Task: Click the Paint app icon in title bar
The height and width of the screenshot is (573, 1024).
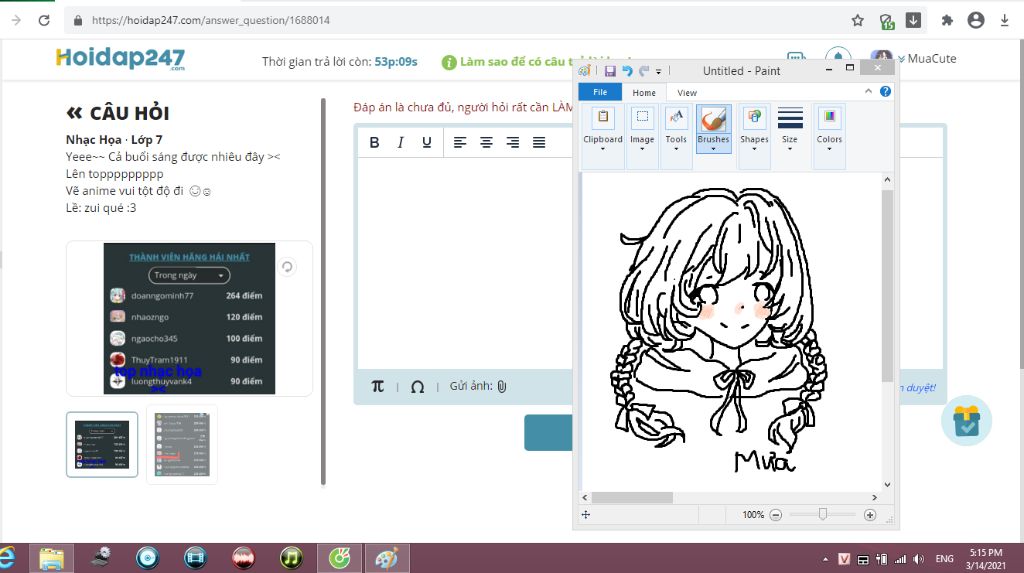Action: pos(584,71)
